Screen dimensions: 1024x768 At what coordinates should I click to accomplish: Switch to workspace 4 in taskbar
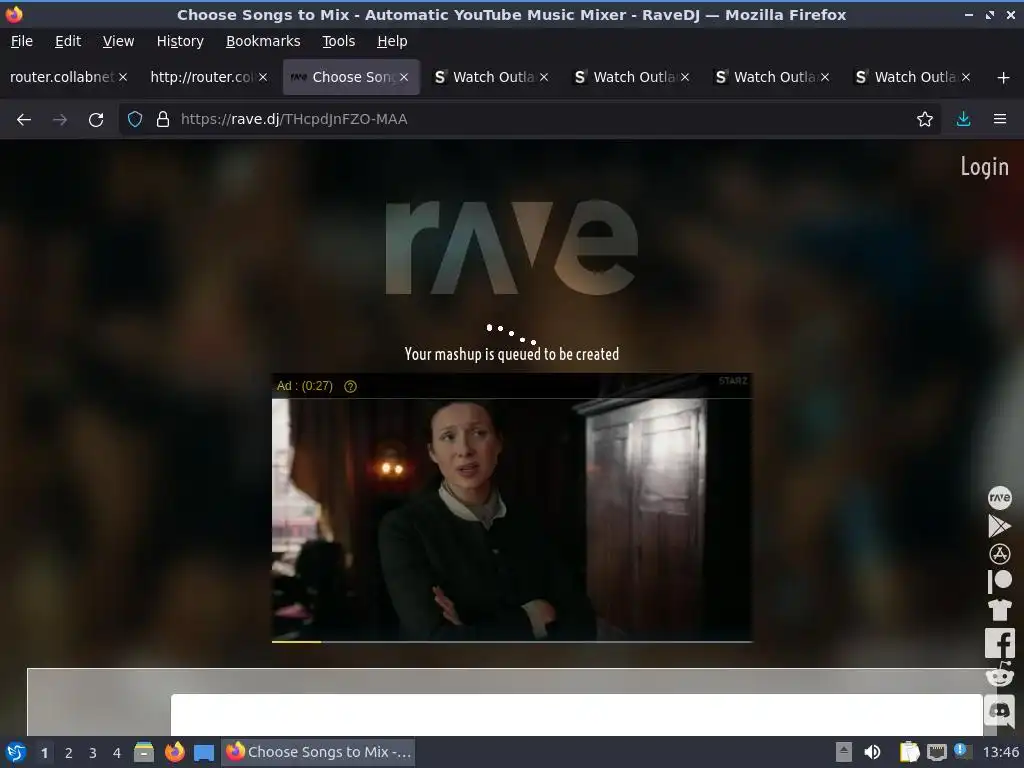click(116, 753)
